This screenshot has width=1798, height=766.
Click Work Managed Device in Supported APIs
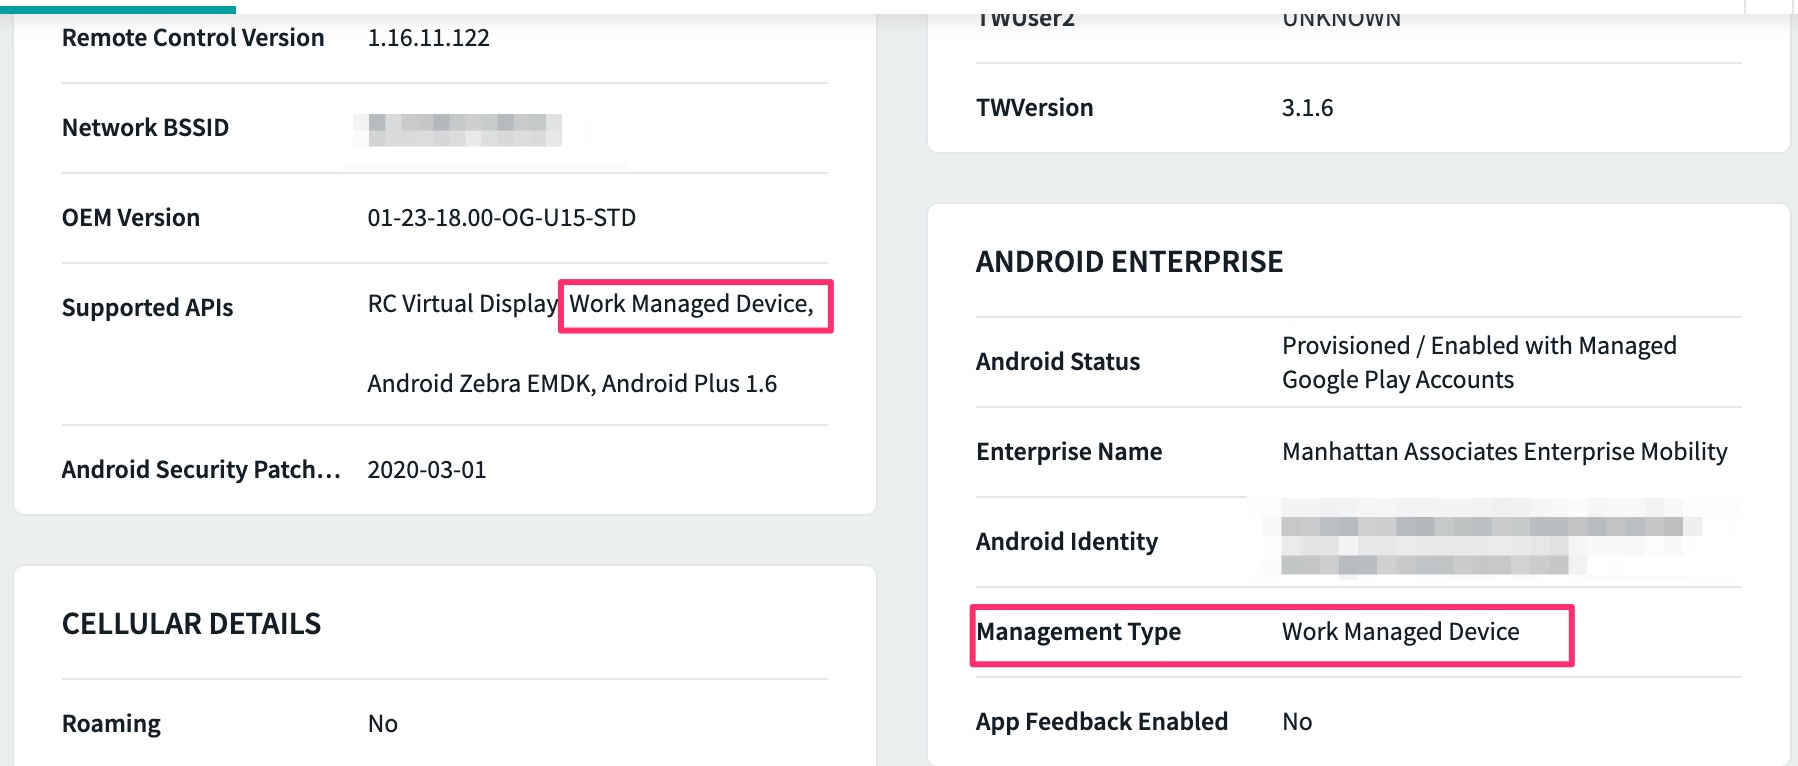pyautogui.click(x=691, y=304)
